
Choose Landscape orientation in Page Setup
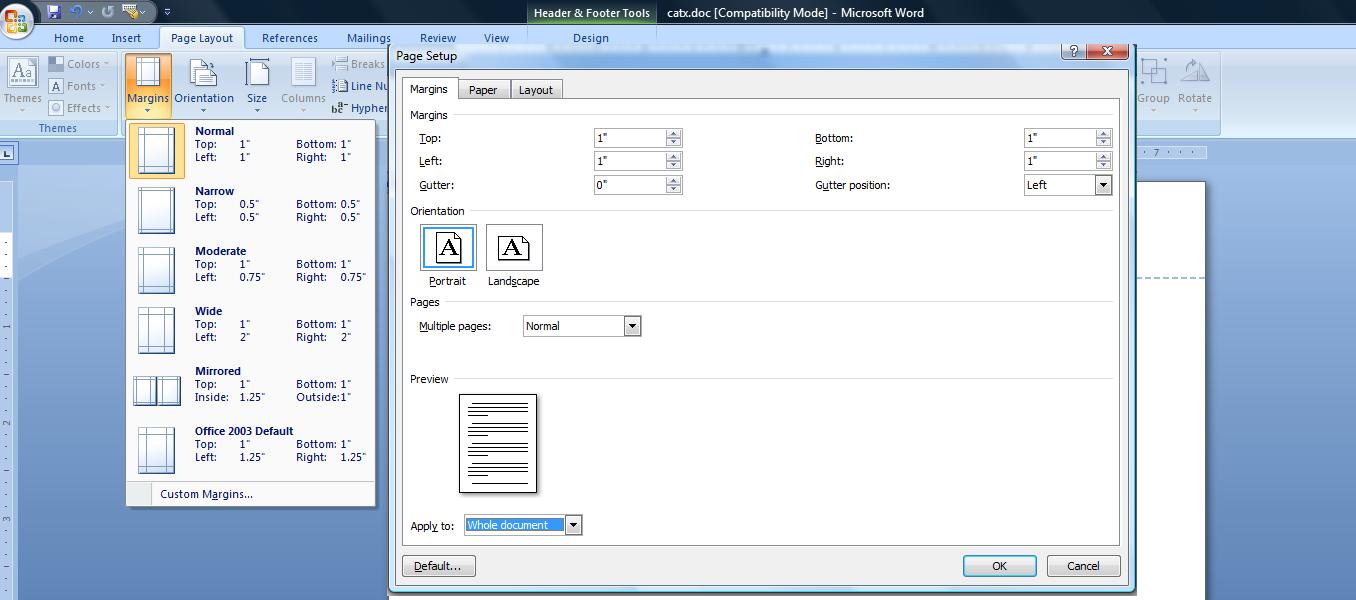[514, 256]
